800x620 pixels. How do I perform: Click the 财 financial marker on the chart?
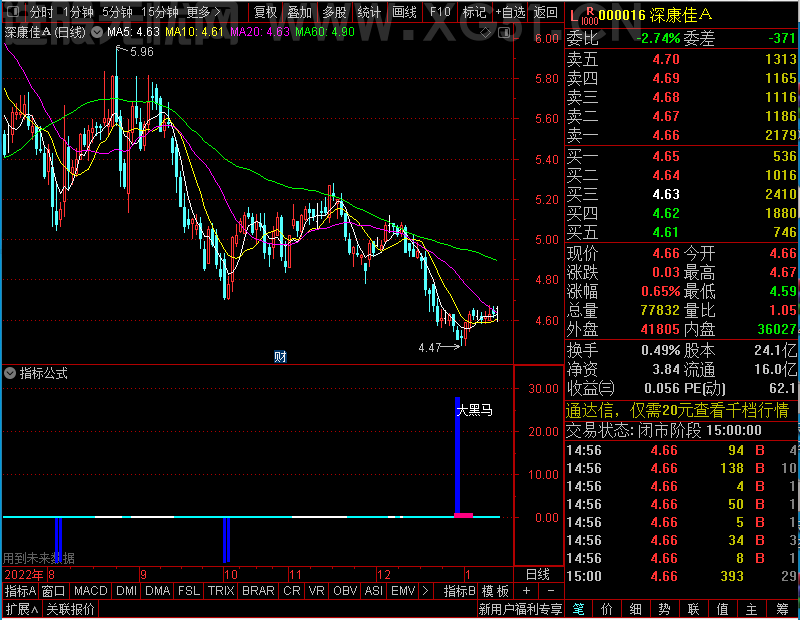click(280, 357)
